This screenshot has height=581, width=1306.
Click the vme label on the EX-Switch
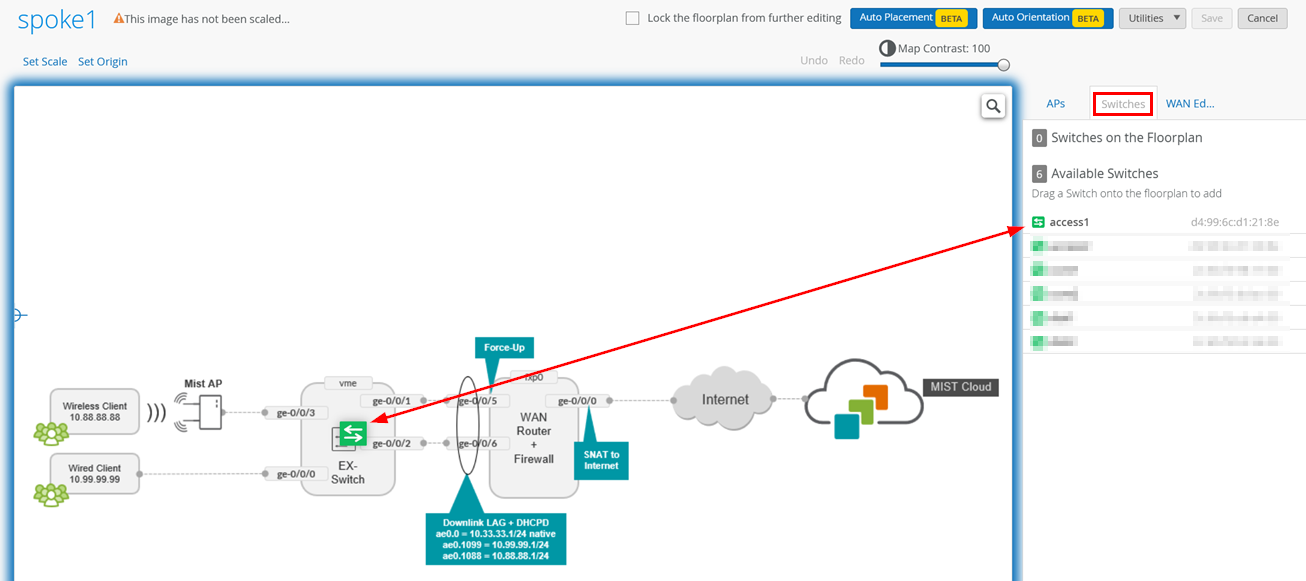[348, 383]
